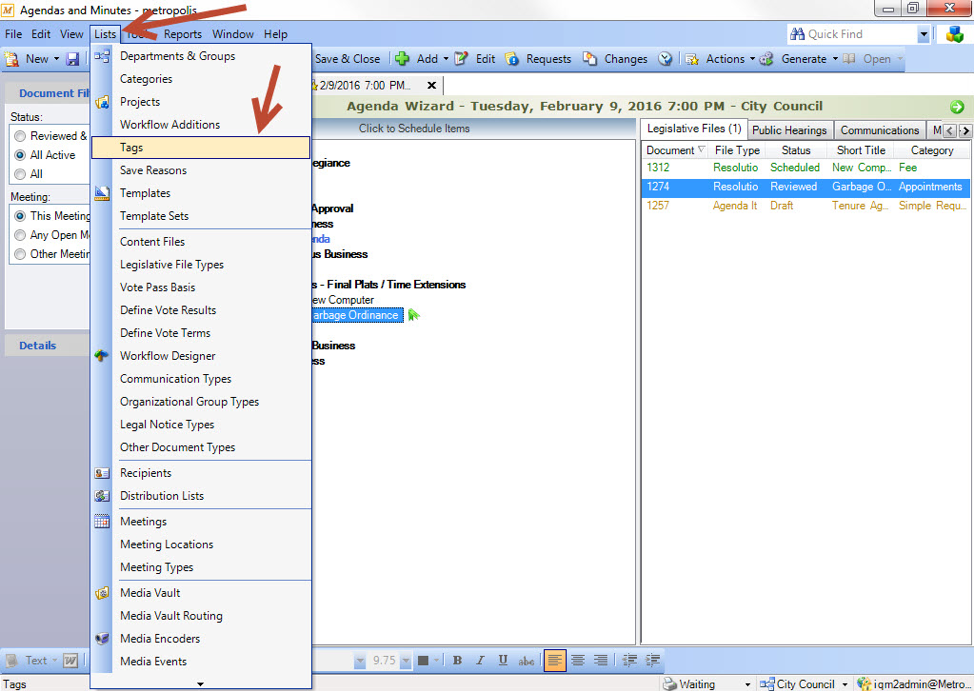The width and height of the screenshot is (974, 691).
Task: Choose Meetings from the Lists menu
Action: point(201,521)
